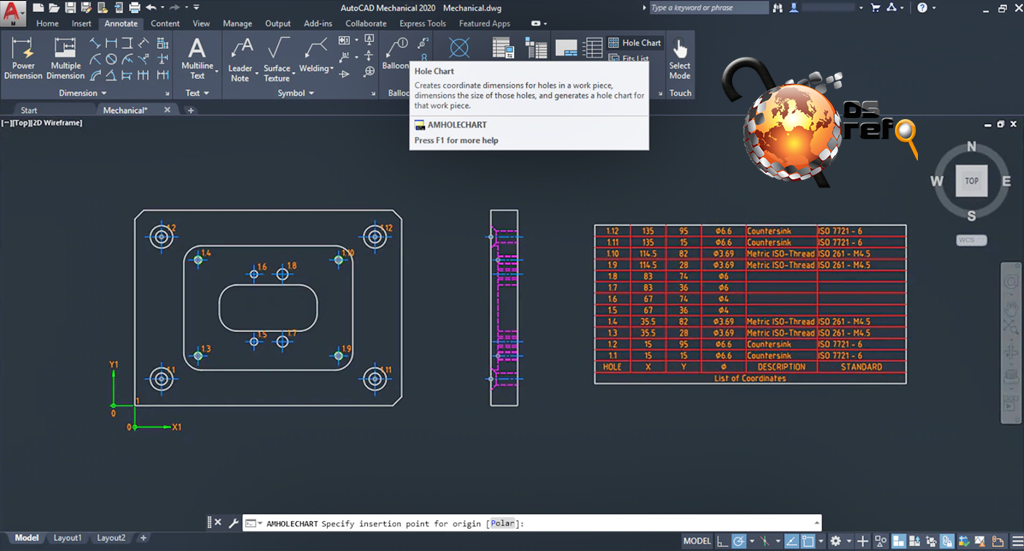Open the Start drawing tab
The image size is (1024, 551).
[29, 110]
